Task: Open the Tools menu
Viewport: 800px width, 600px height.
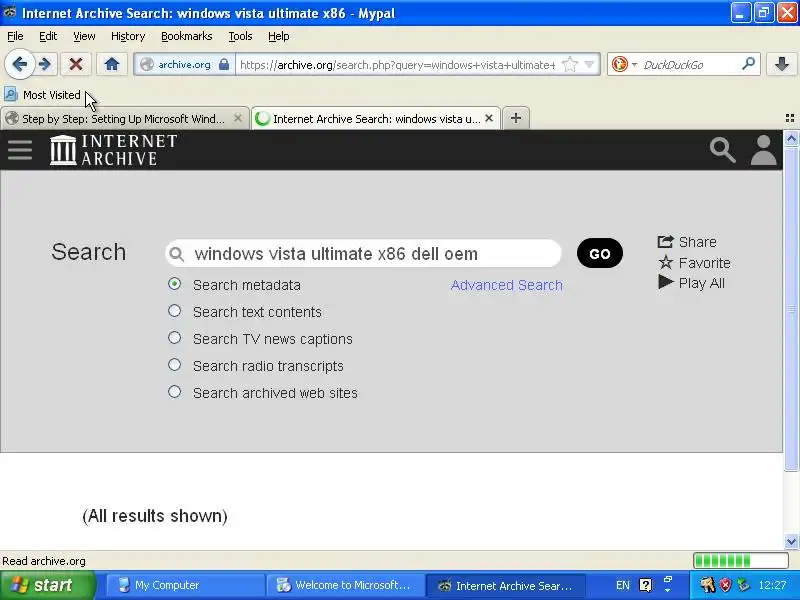Action: [x=240, y=36]
